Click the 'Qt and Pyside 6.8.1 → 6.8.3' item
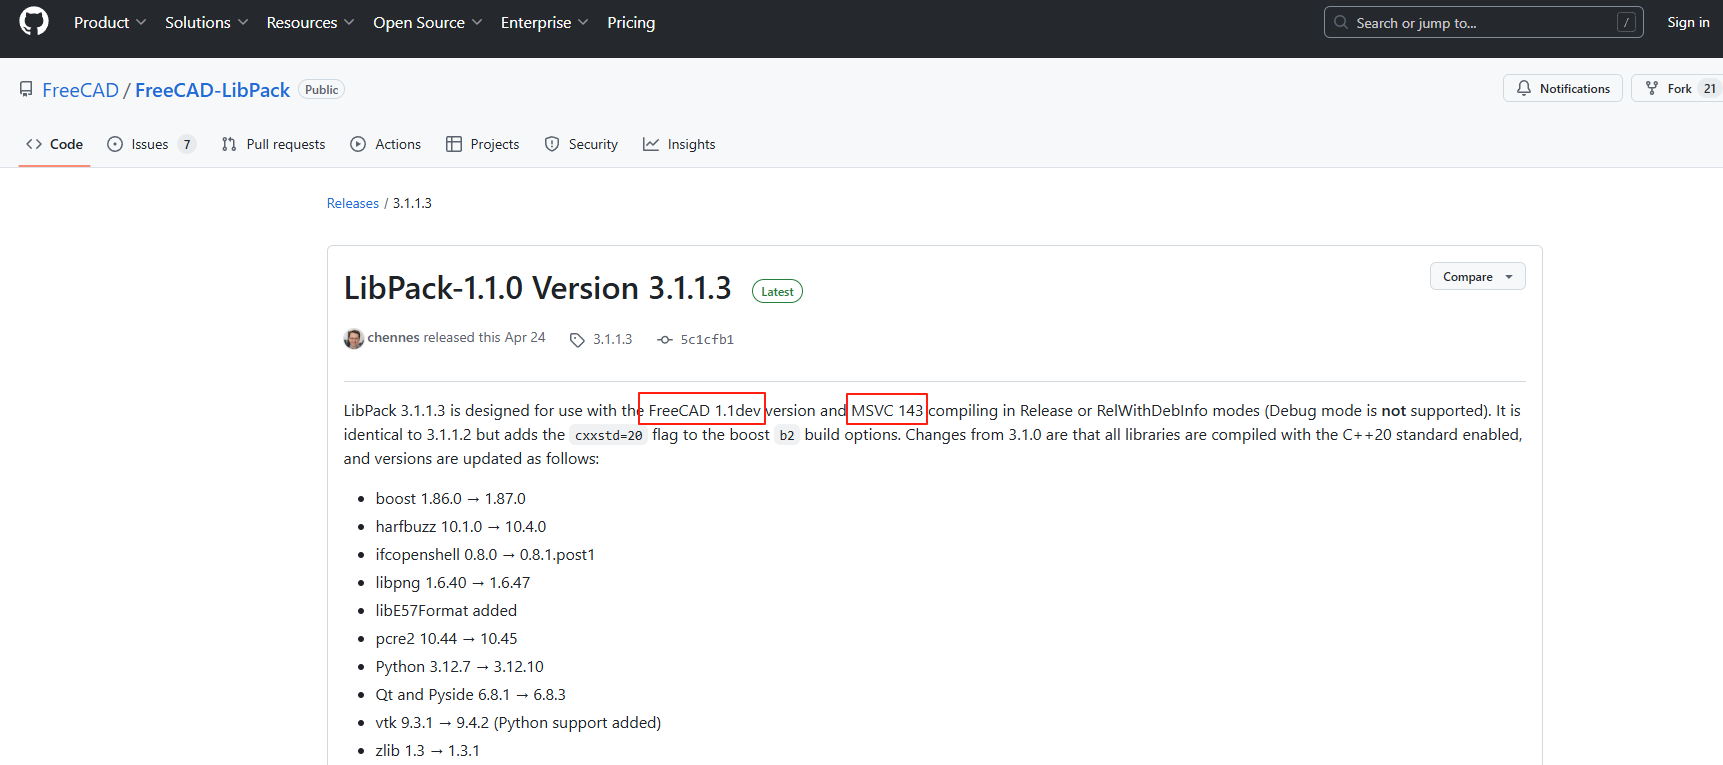The height and width of the screenshot is (765, 1723). [x=471, y=694]
